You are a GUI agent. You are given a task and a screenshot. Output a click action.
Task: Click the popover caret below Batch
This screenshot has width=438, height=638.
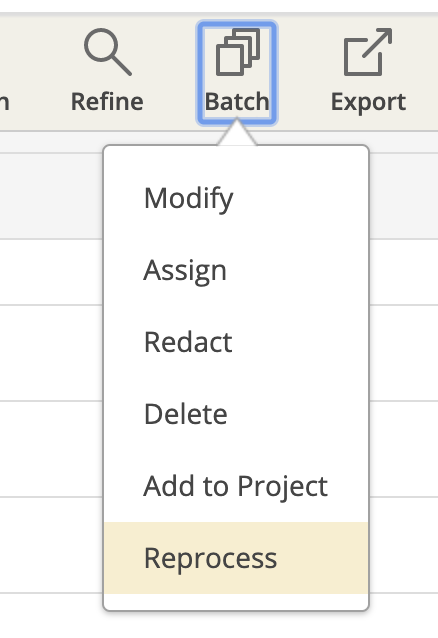click(237, 132)
